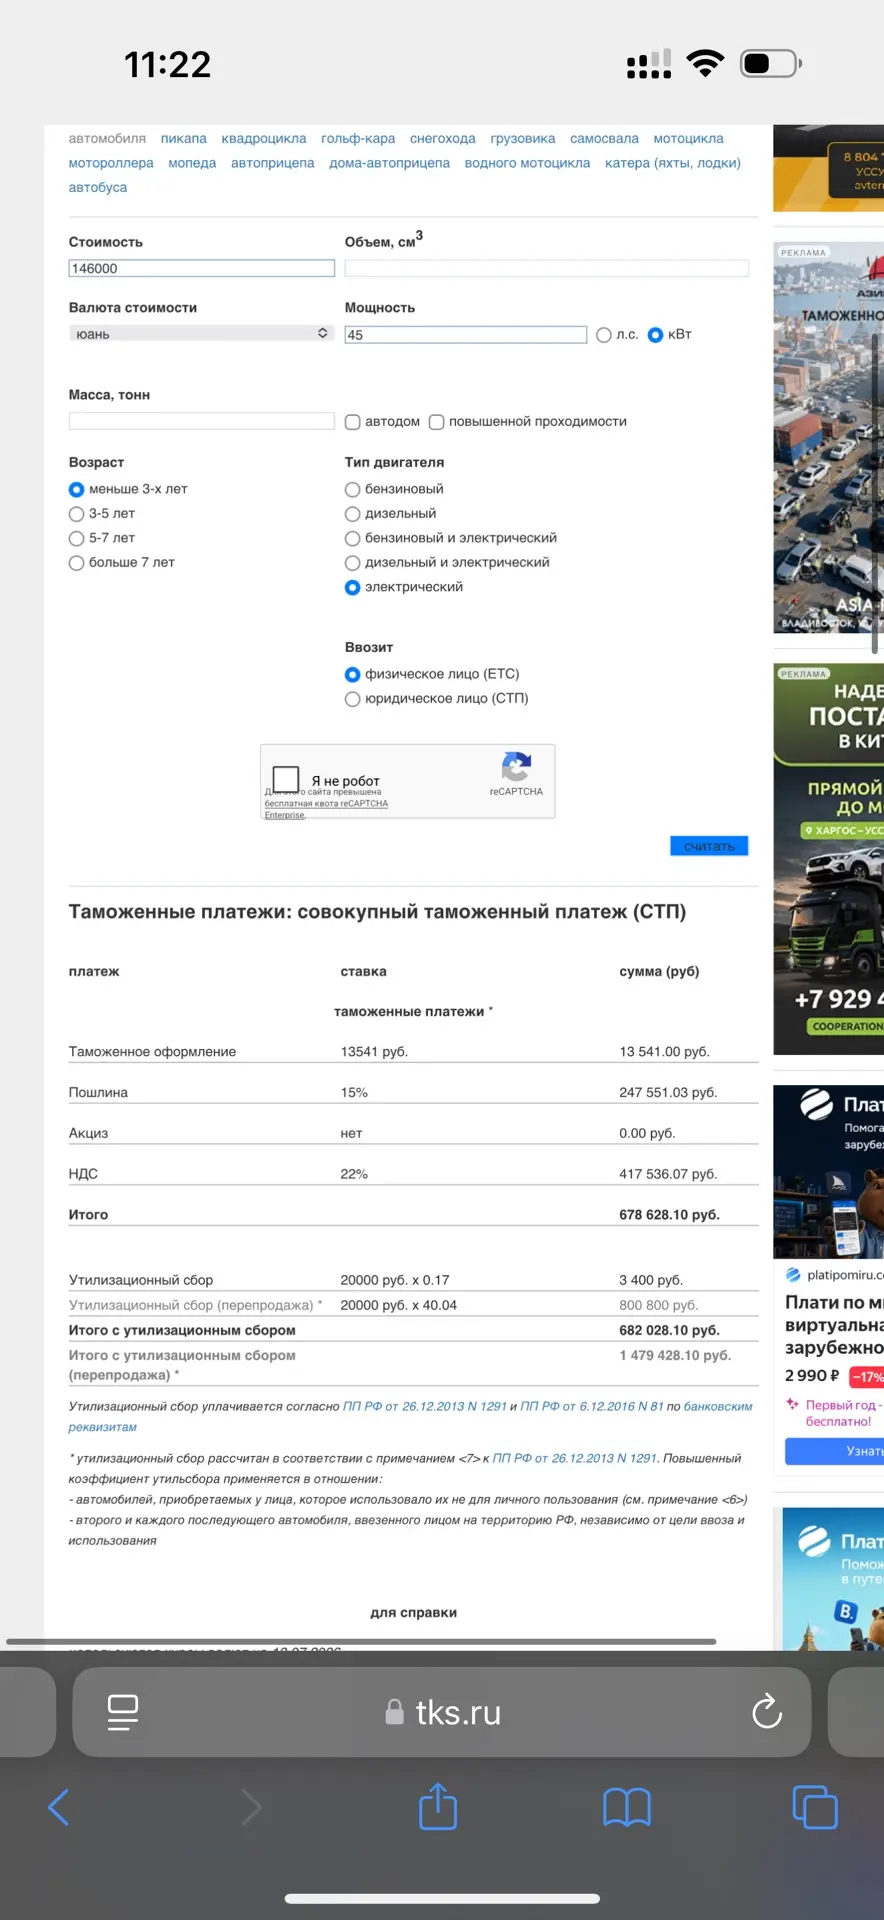Enable the 'автодом' checkbox
The height and width of the screenshot is (1920, 884).
pos(353,422)
